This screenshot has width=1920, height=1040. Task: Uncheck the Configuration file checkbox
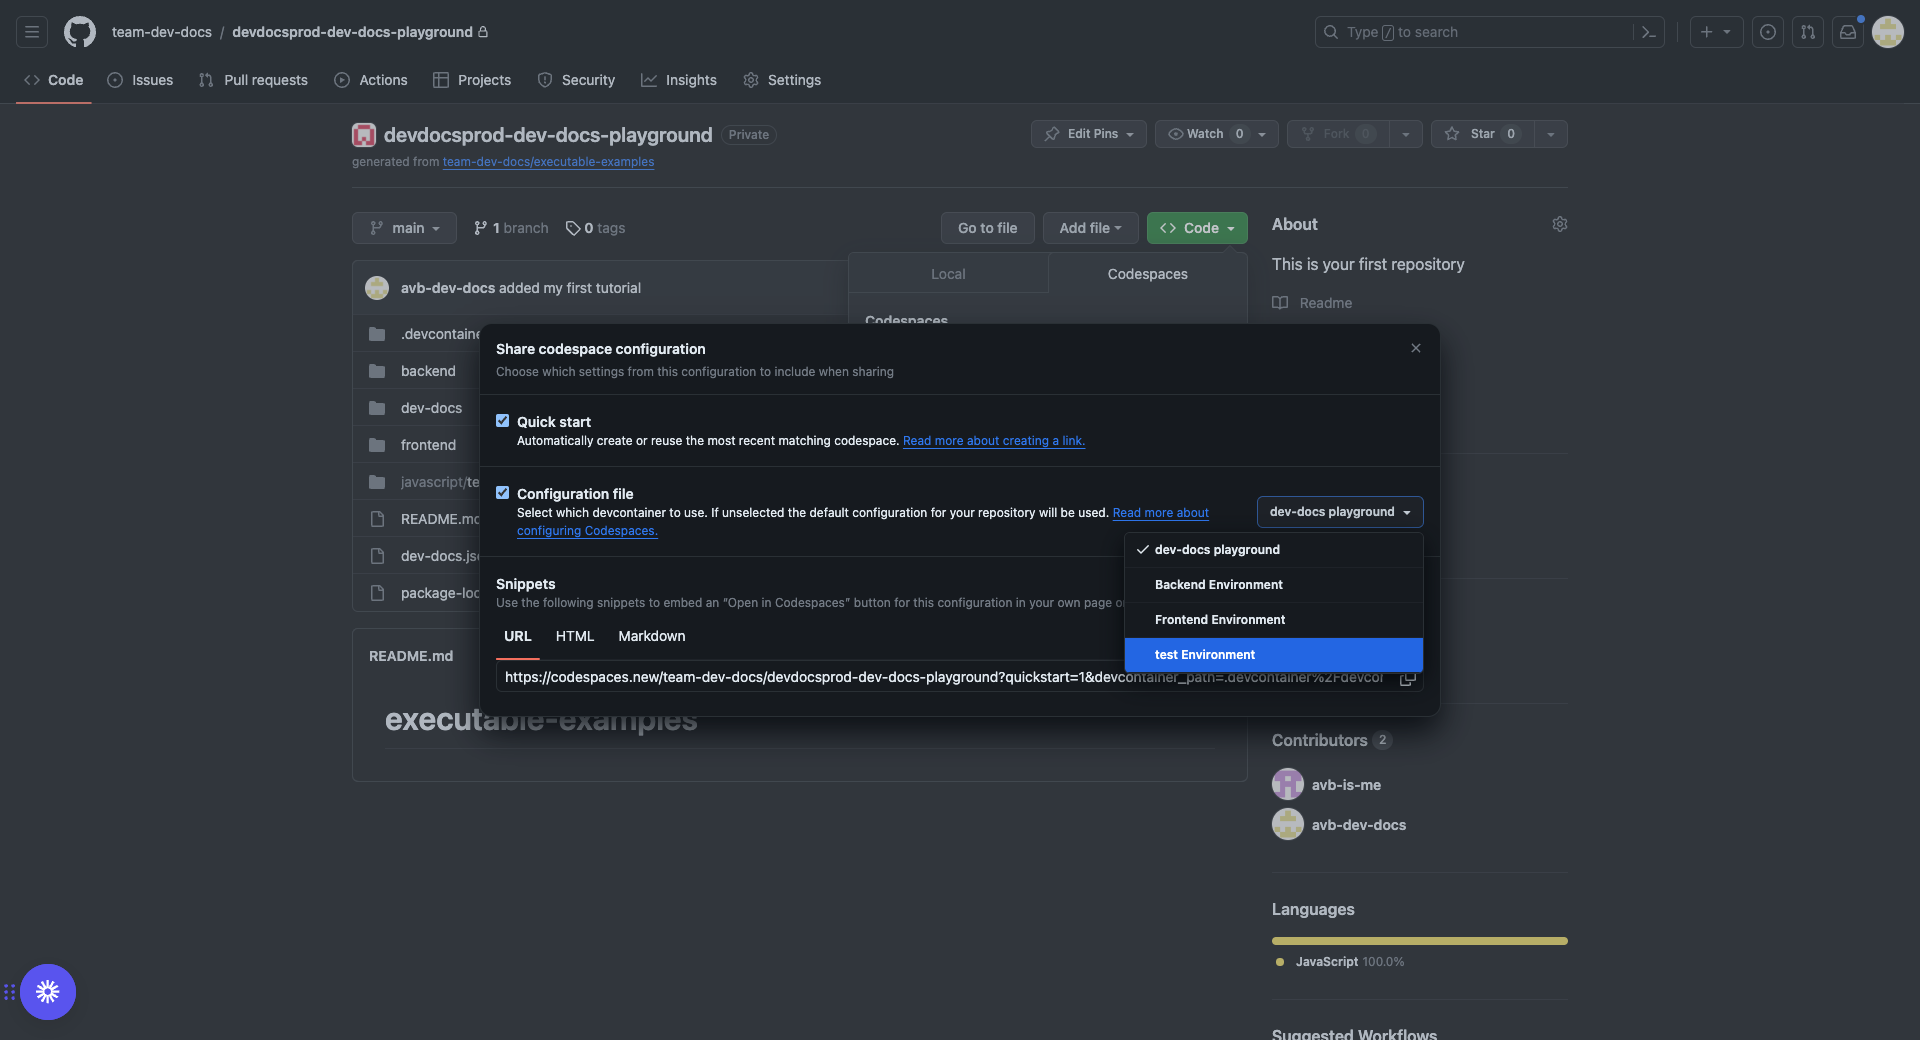tap(503, 493)
